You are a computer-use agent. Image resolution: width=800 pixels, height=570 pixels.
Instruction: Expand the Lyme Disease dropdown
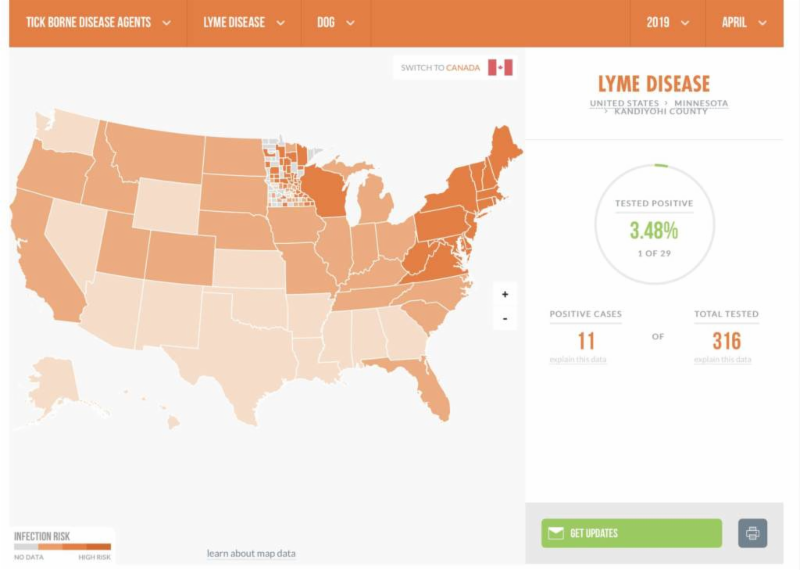pos(244,23)
